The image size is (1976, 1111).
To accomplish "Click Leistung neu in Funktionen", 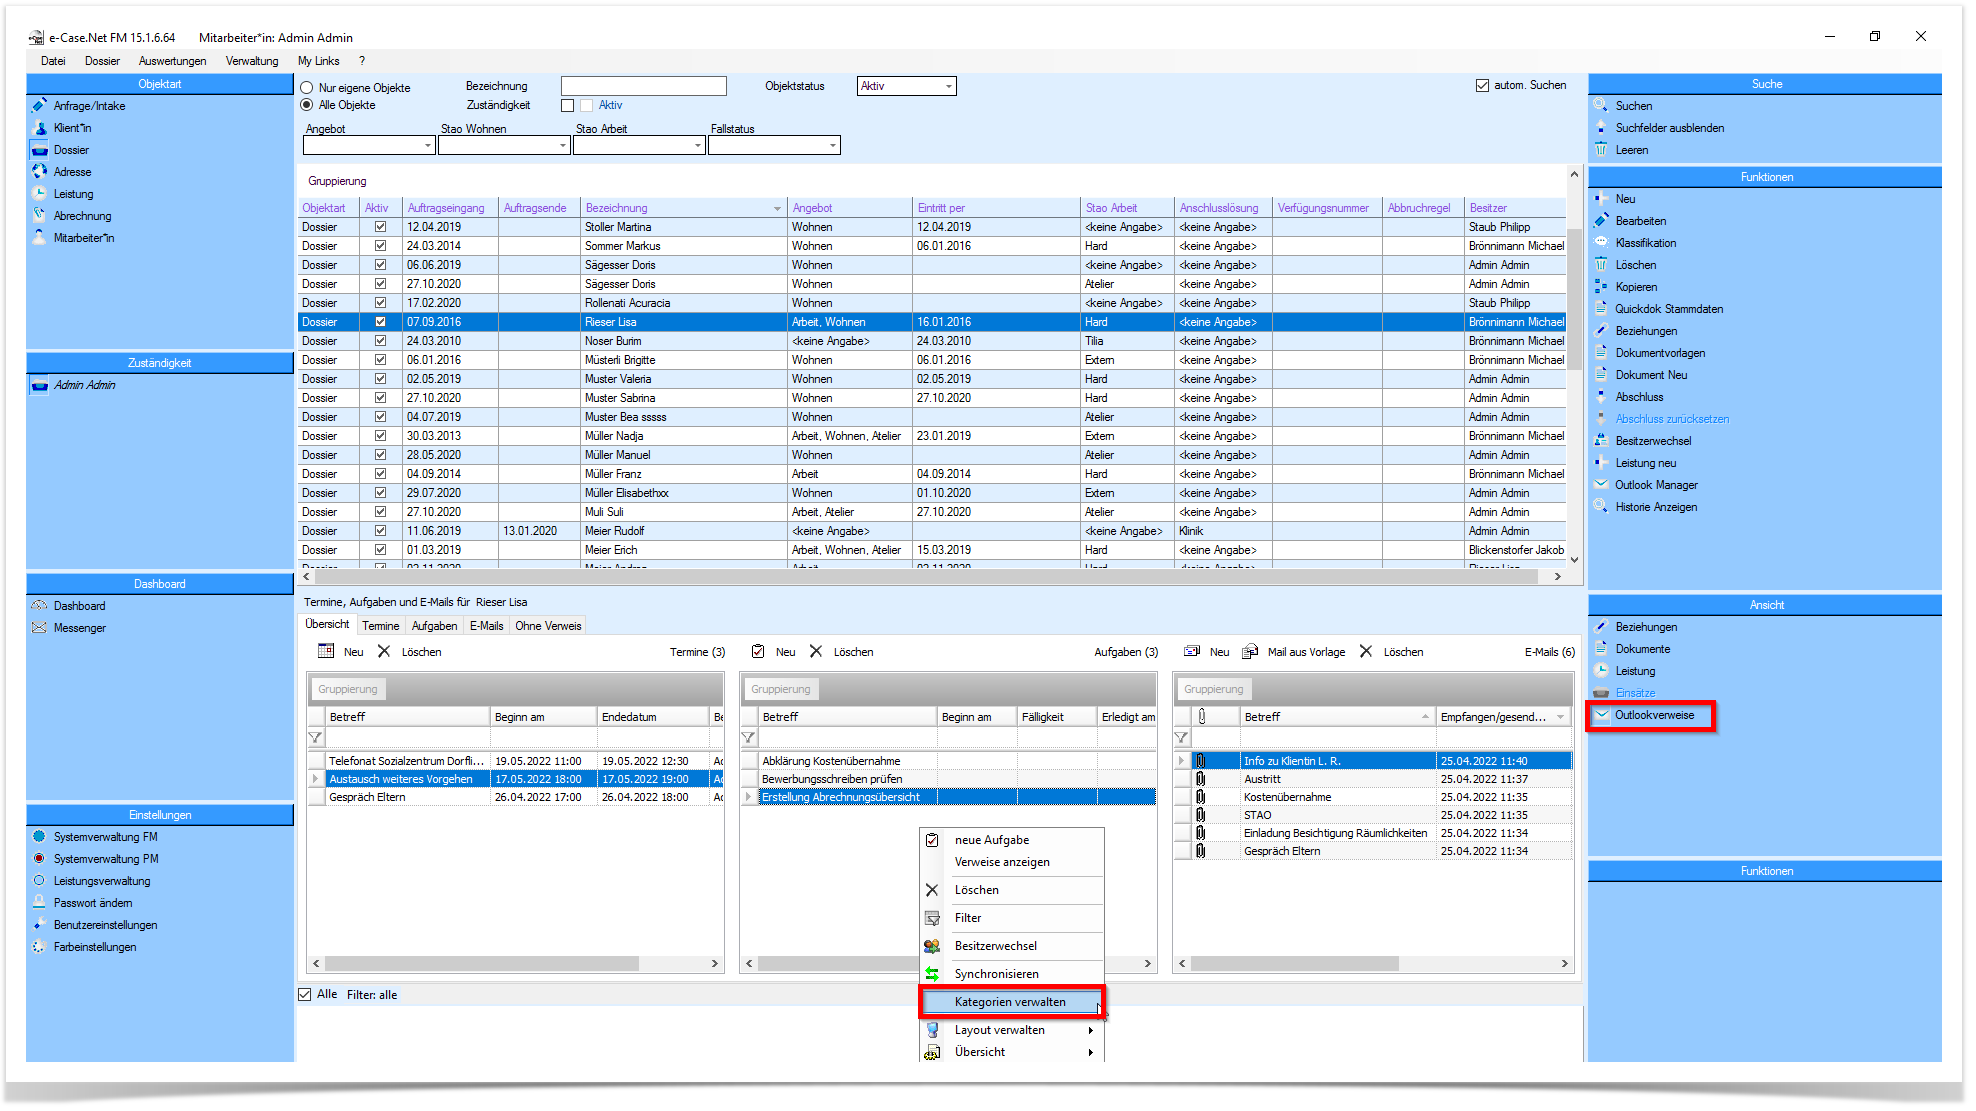I will (1645, 463).
